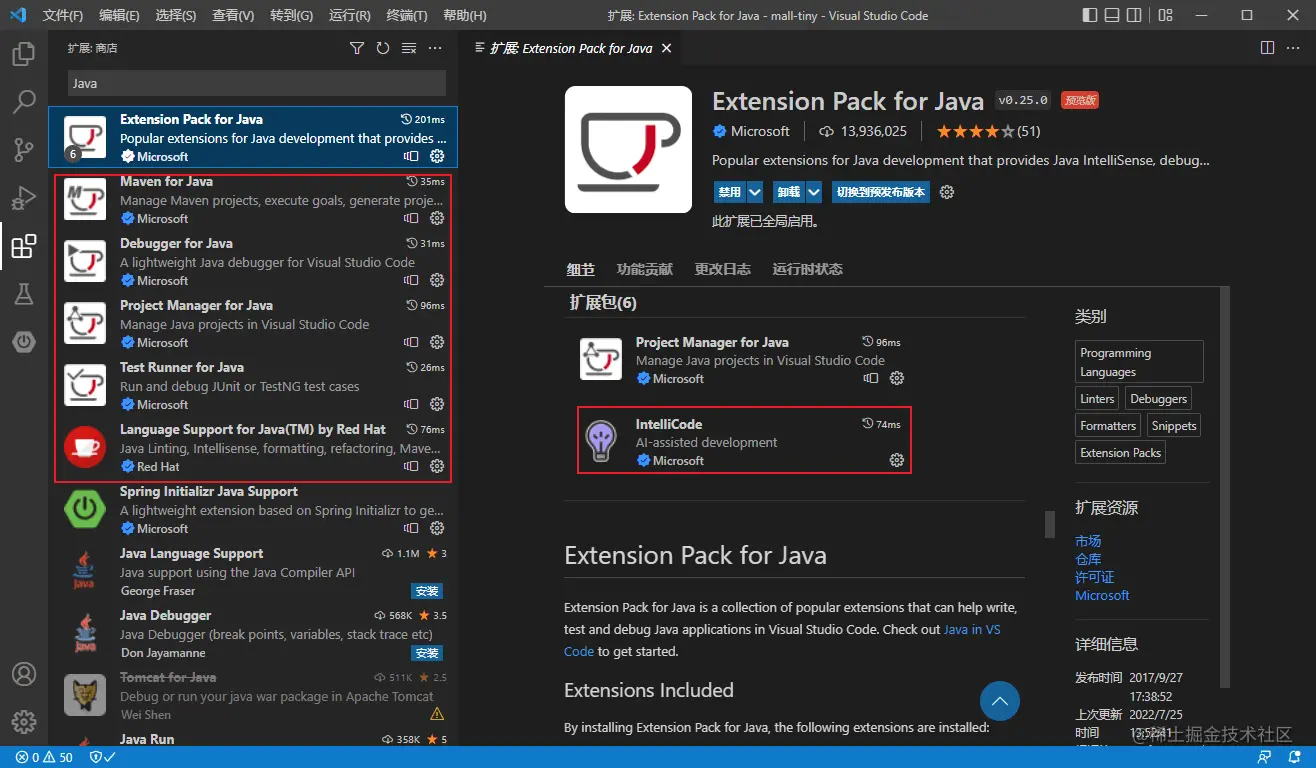Open the Search view in activity bar

[x=24, y=102]
